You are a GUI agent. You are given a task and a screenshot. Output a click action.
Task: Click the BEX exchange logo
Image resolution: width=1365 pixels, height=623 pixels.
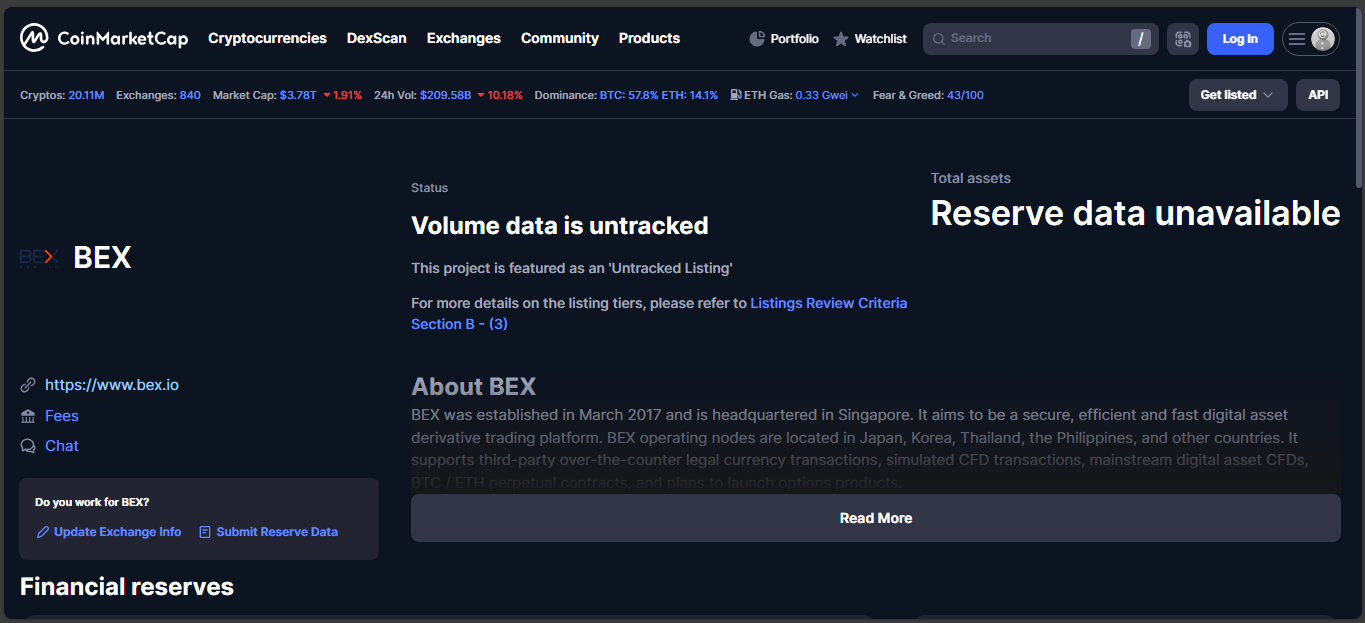click(39, 258)
